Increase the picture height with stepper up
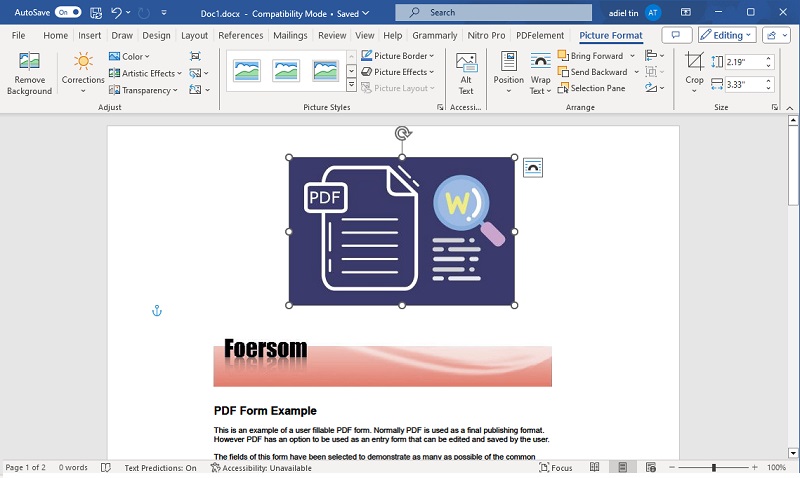 click(x=768, y=59)
